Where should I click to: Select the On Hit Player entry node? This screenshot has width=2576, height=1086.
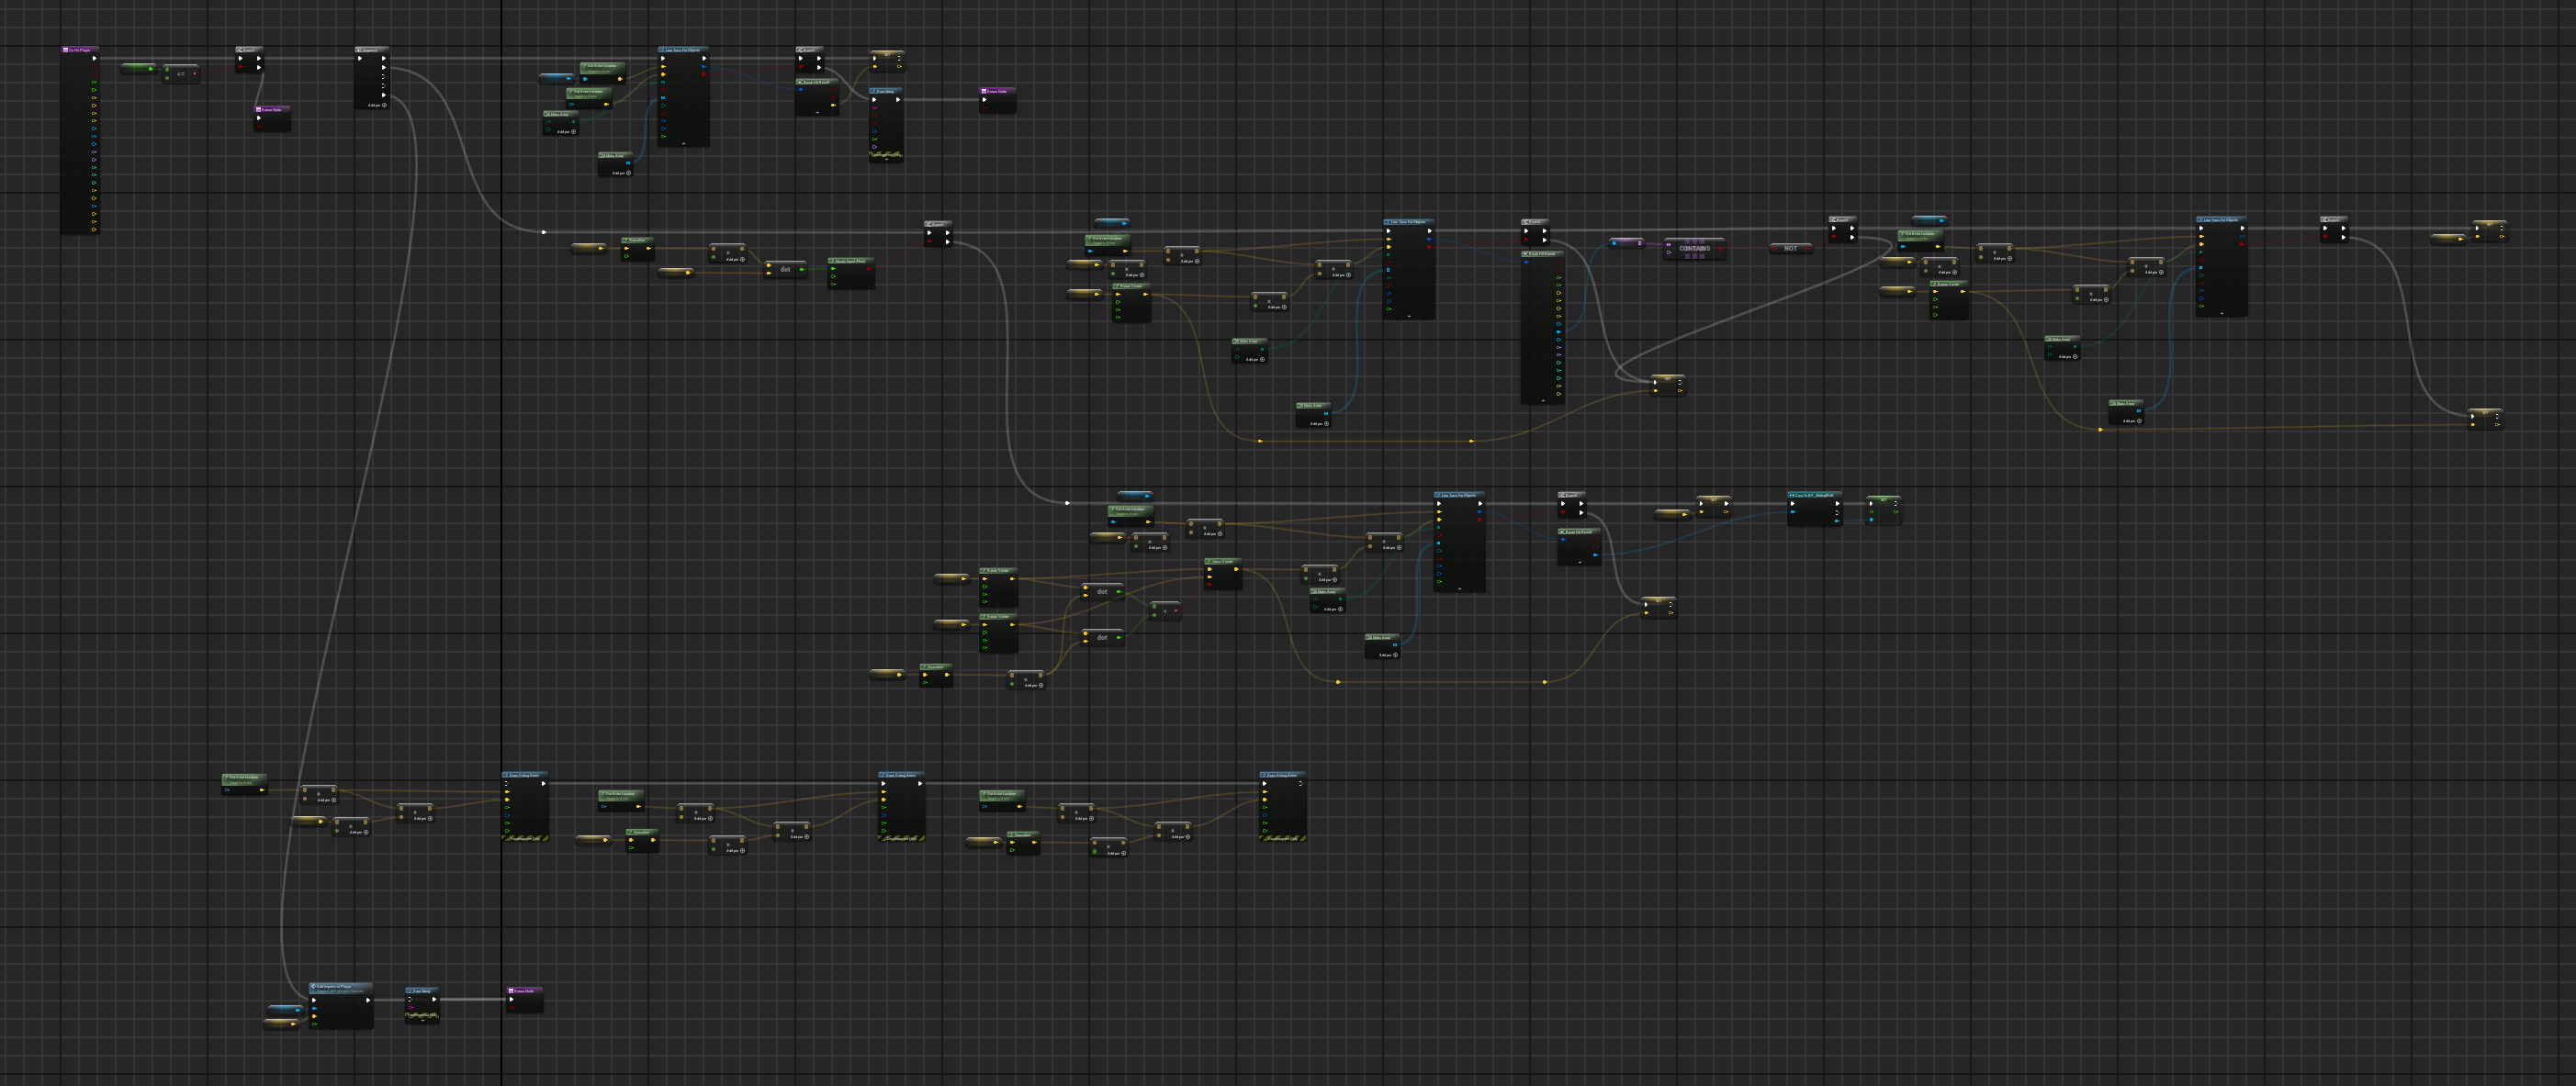[80, 140]
